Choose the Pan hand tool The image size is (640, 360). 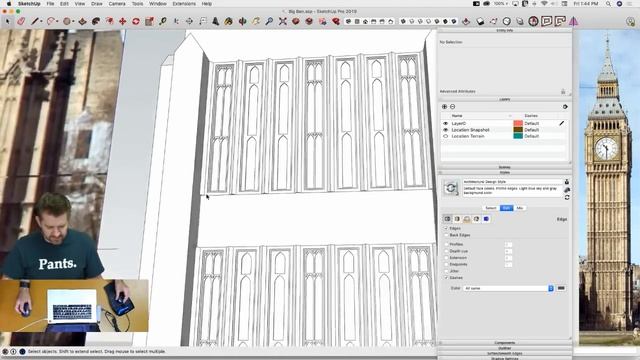[x=256, y=21]
